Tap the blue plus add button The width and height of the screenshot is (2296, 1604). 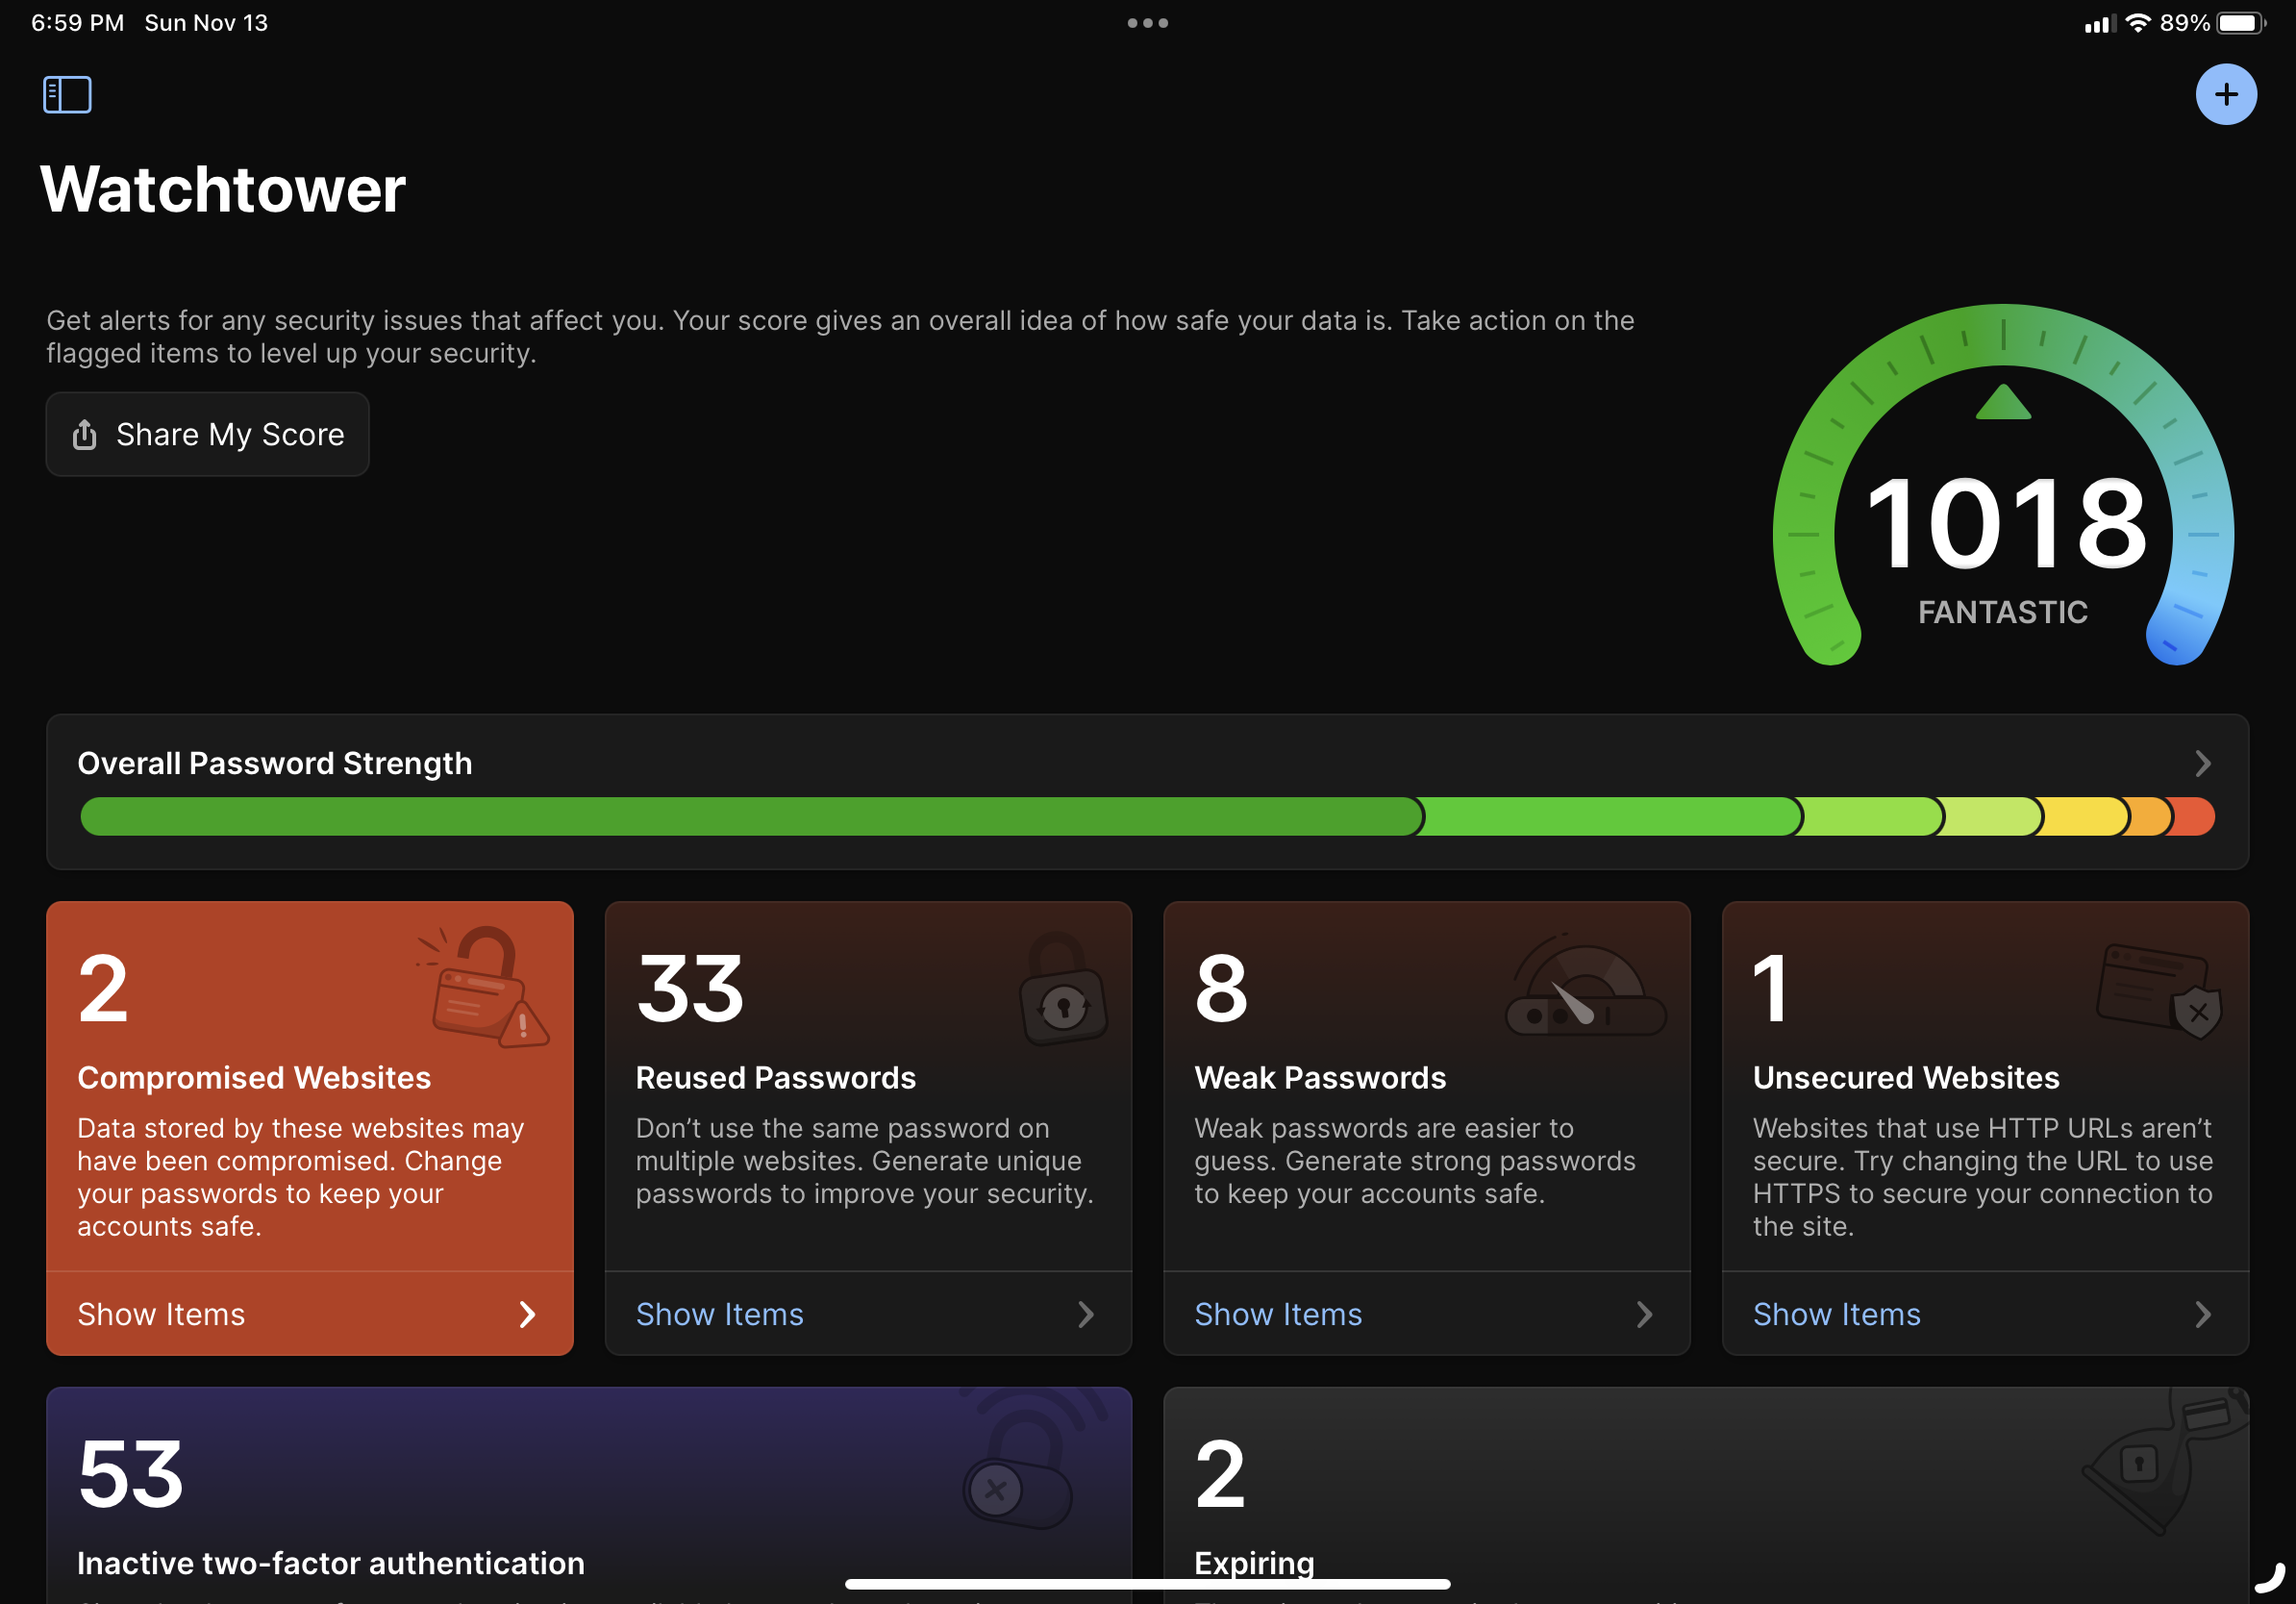pos(2225,95)
